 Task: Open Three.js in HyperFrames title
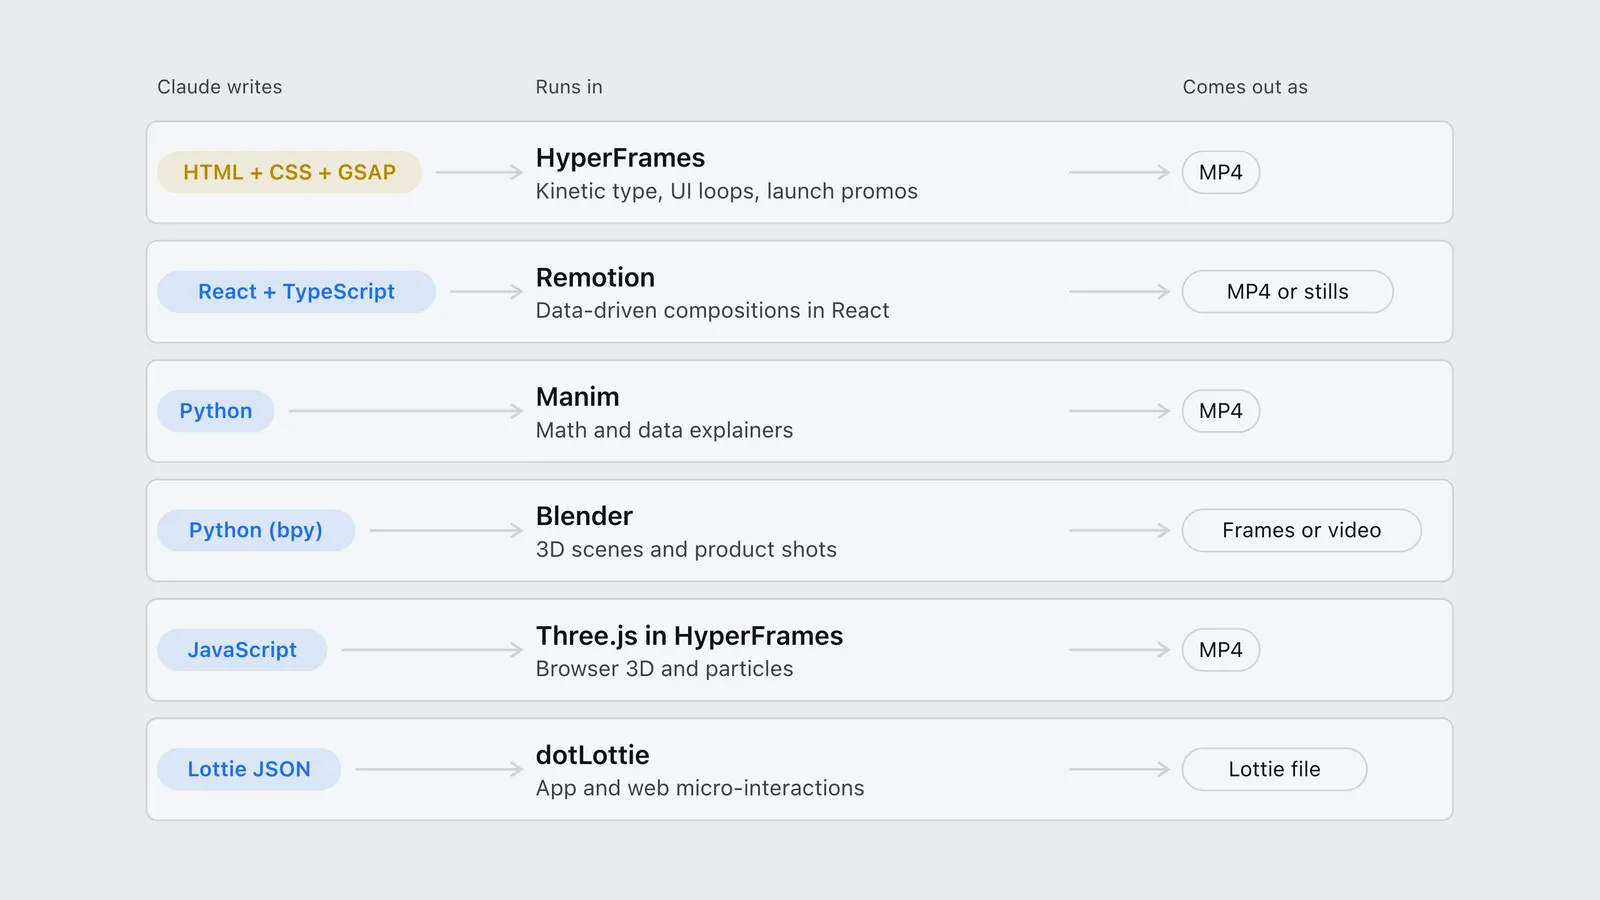689,636
